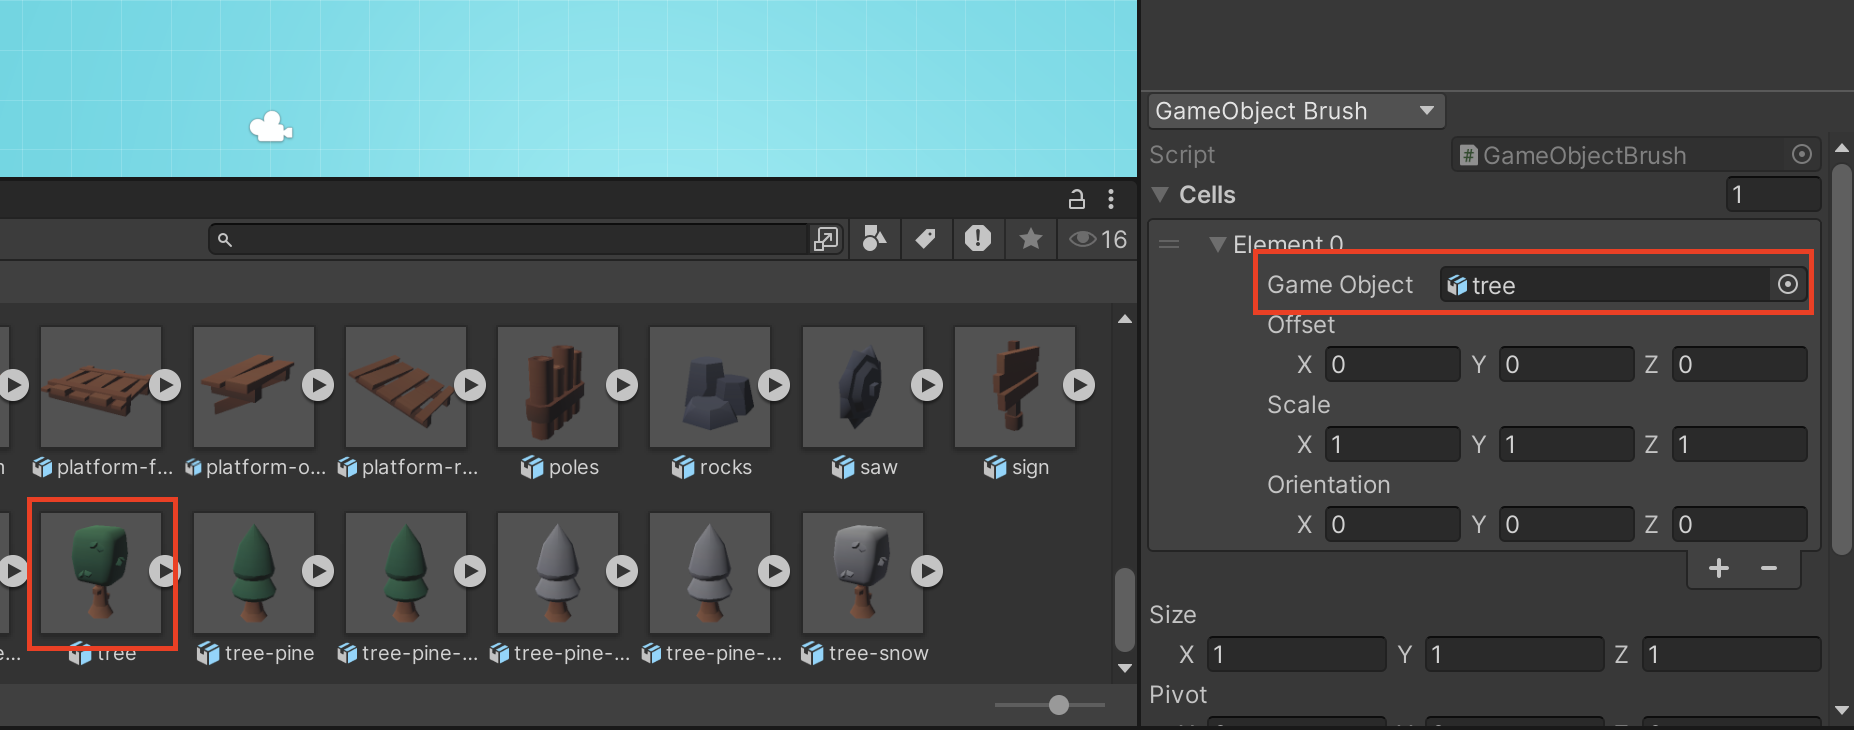The height and width of the screenshot is (730, 1854).
Task: Click the search by type icon
Action: pyautogui.click(x=874, y=239)
